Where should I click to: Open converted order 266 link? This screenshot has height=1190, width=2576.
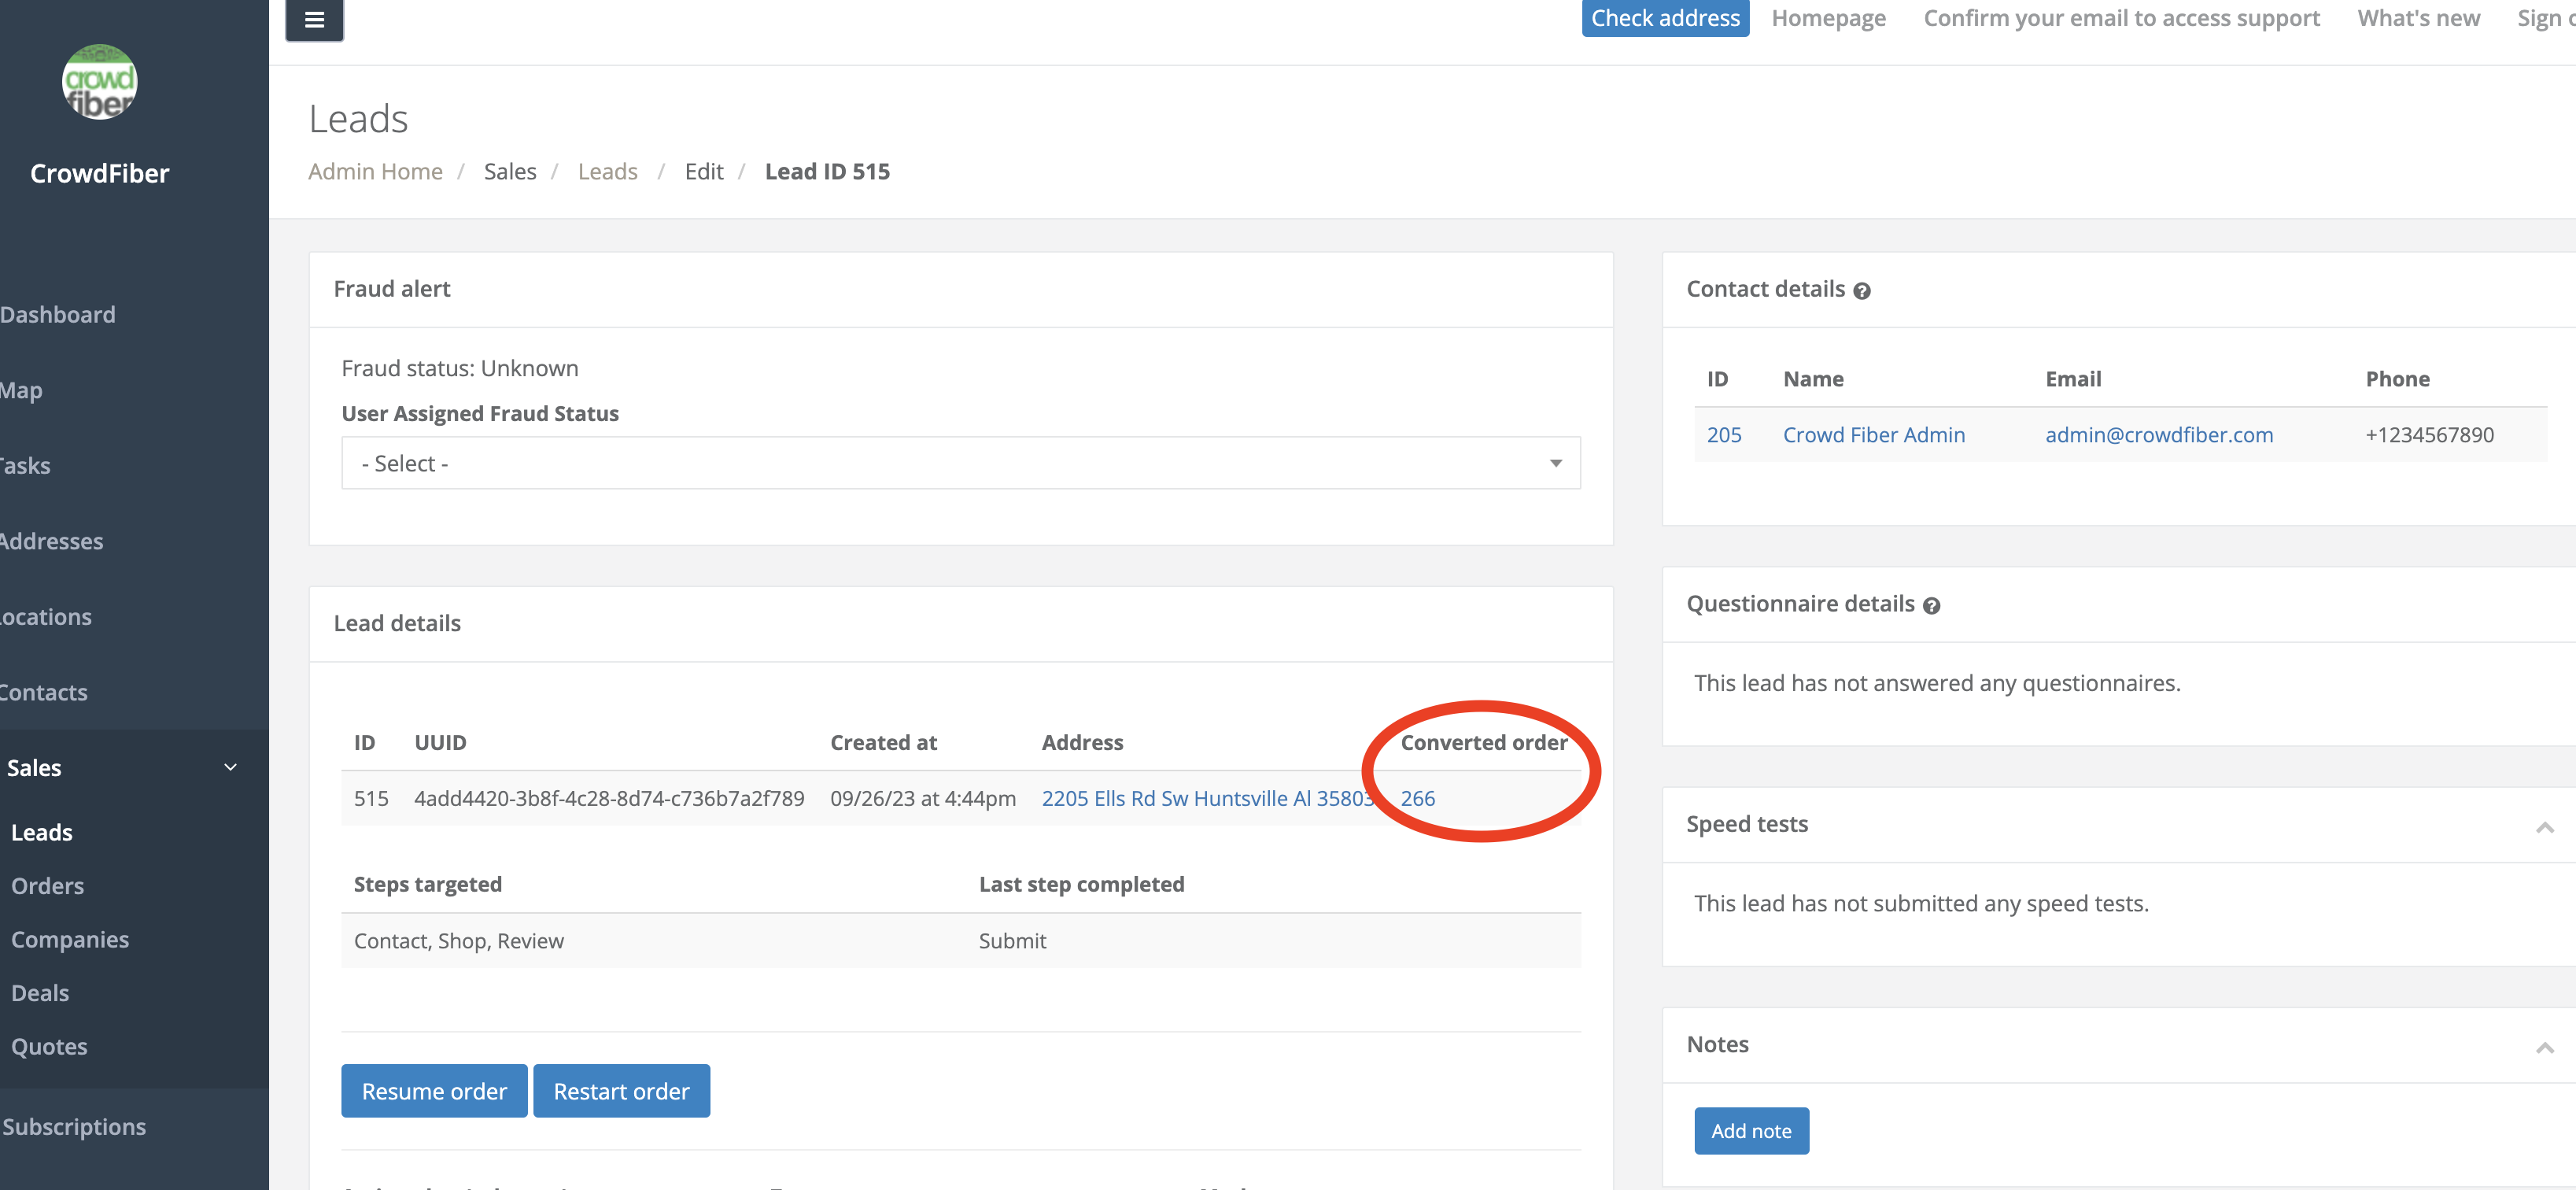click(x=1417, y=798)
